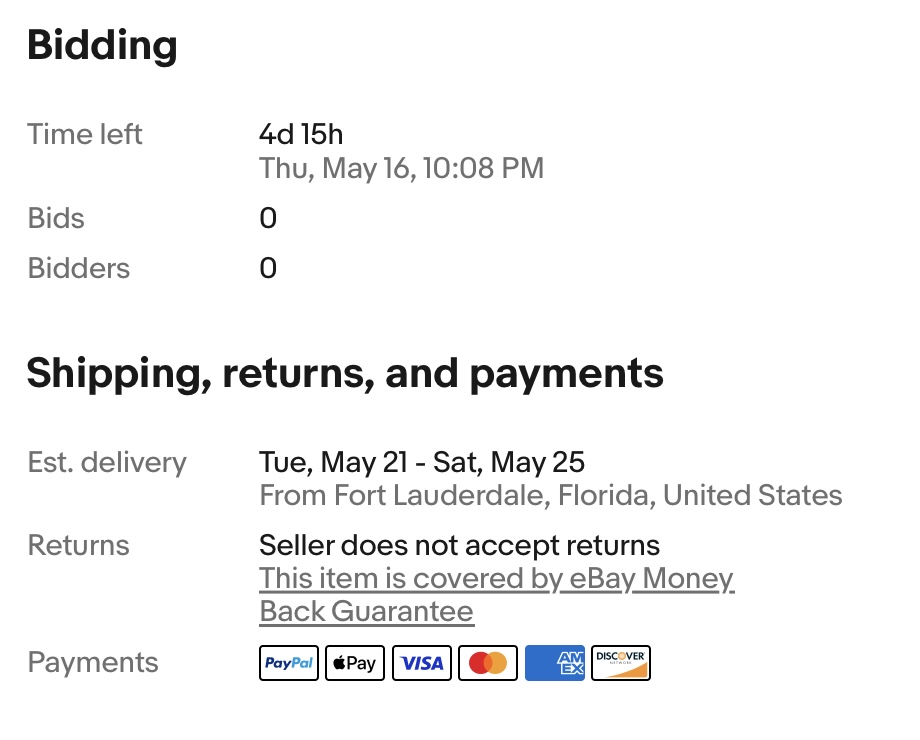Click the Bidders count value
The height and width of the screenshot is (740, 920).
click(x=268, y=268)
